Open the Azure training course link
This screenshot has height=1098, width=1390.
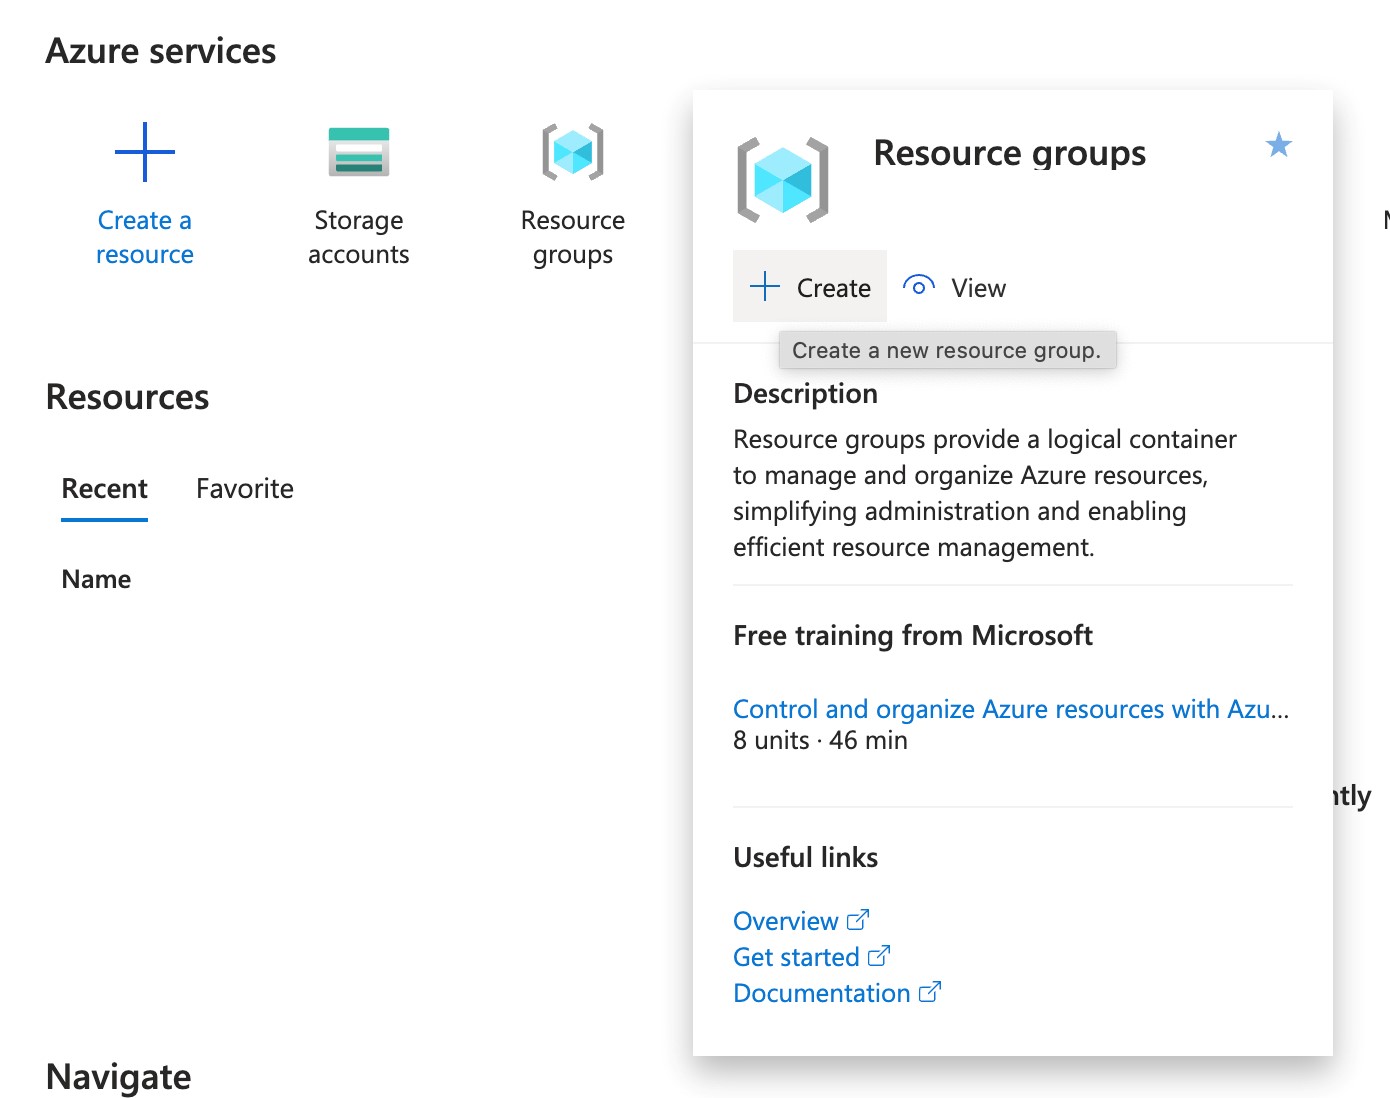1010,709
